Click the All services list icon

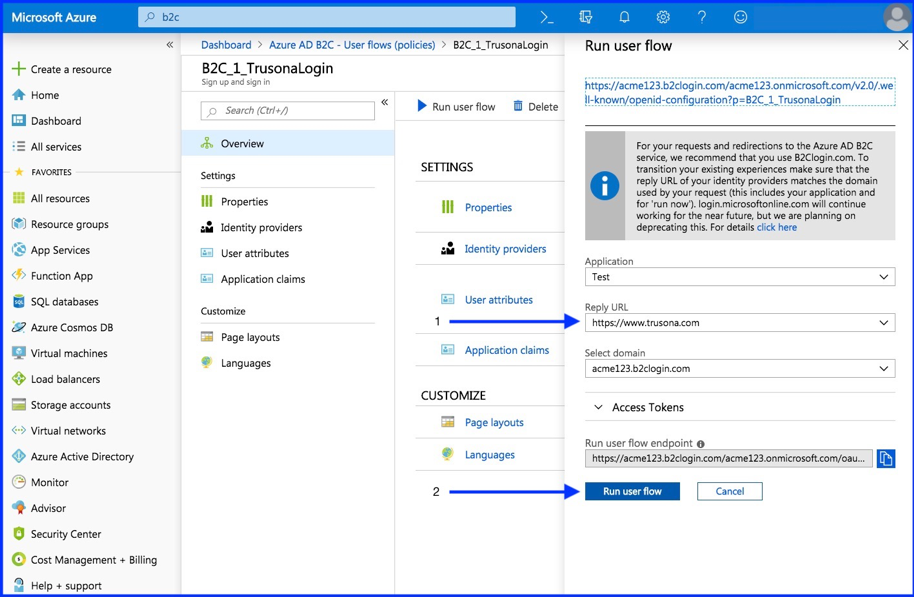point(19,146)
